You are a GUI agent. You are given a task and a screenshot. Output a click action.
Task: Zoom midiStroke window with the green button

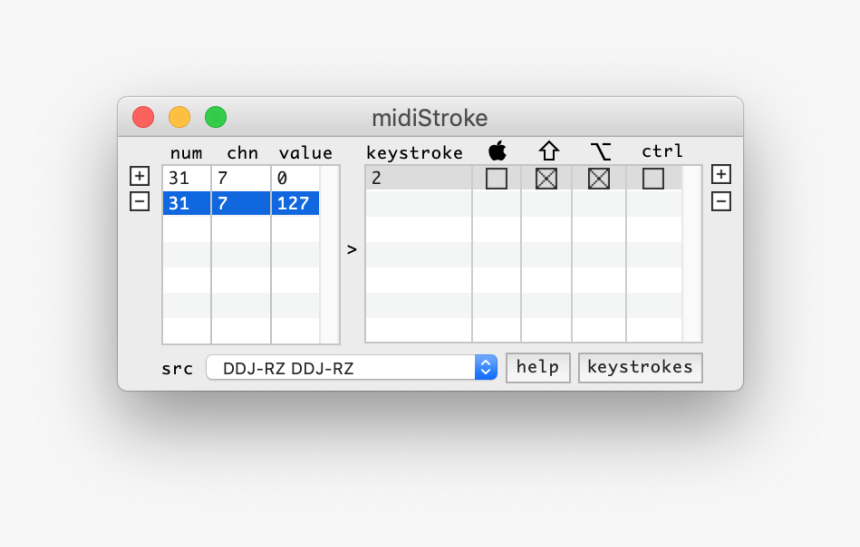click(216, 117)
